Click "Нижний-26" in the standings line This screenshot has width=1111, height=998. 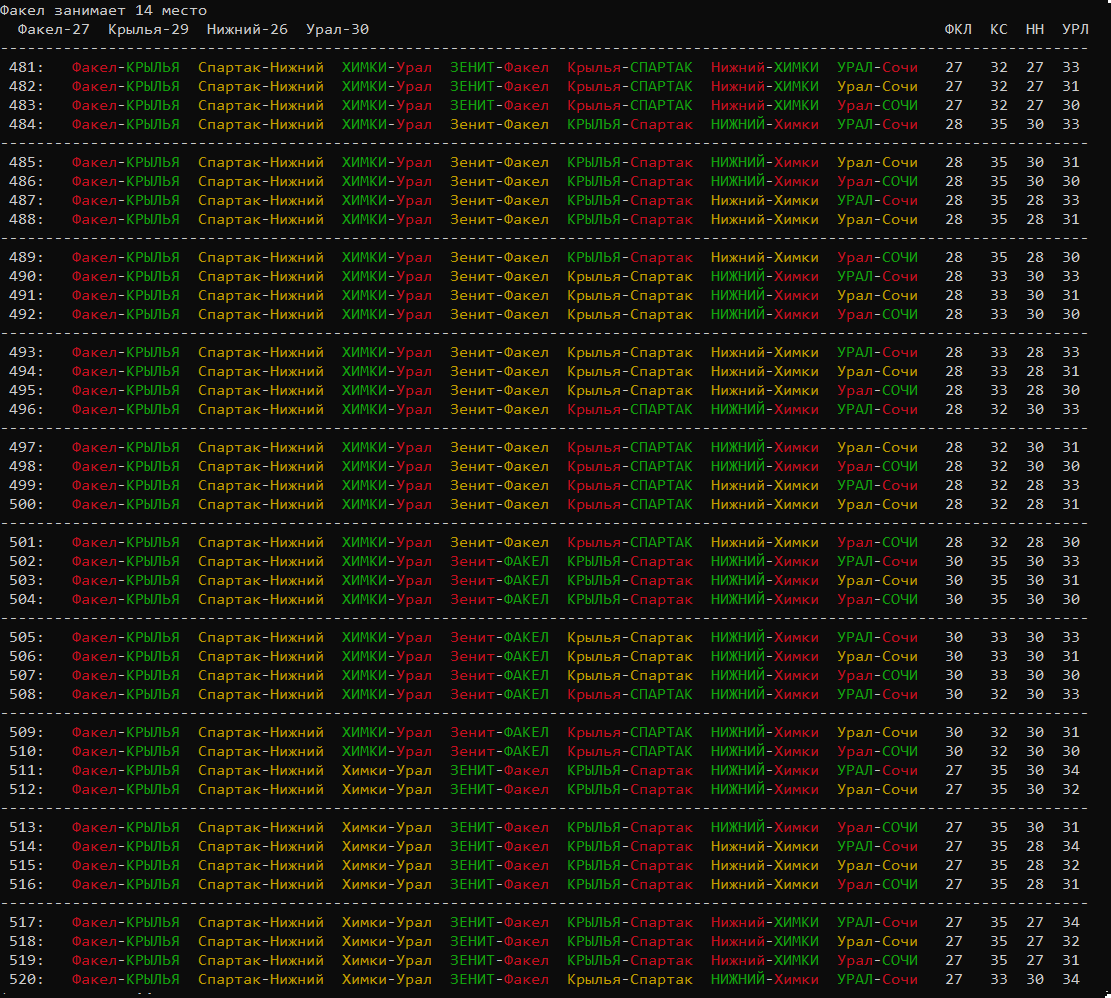coord(247,30)
